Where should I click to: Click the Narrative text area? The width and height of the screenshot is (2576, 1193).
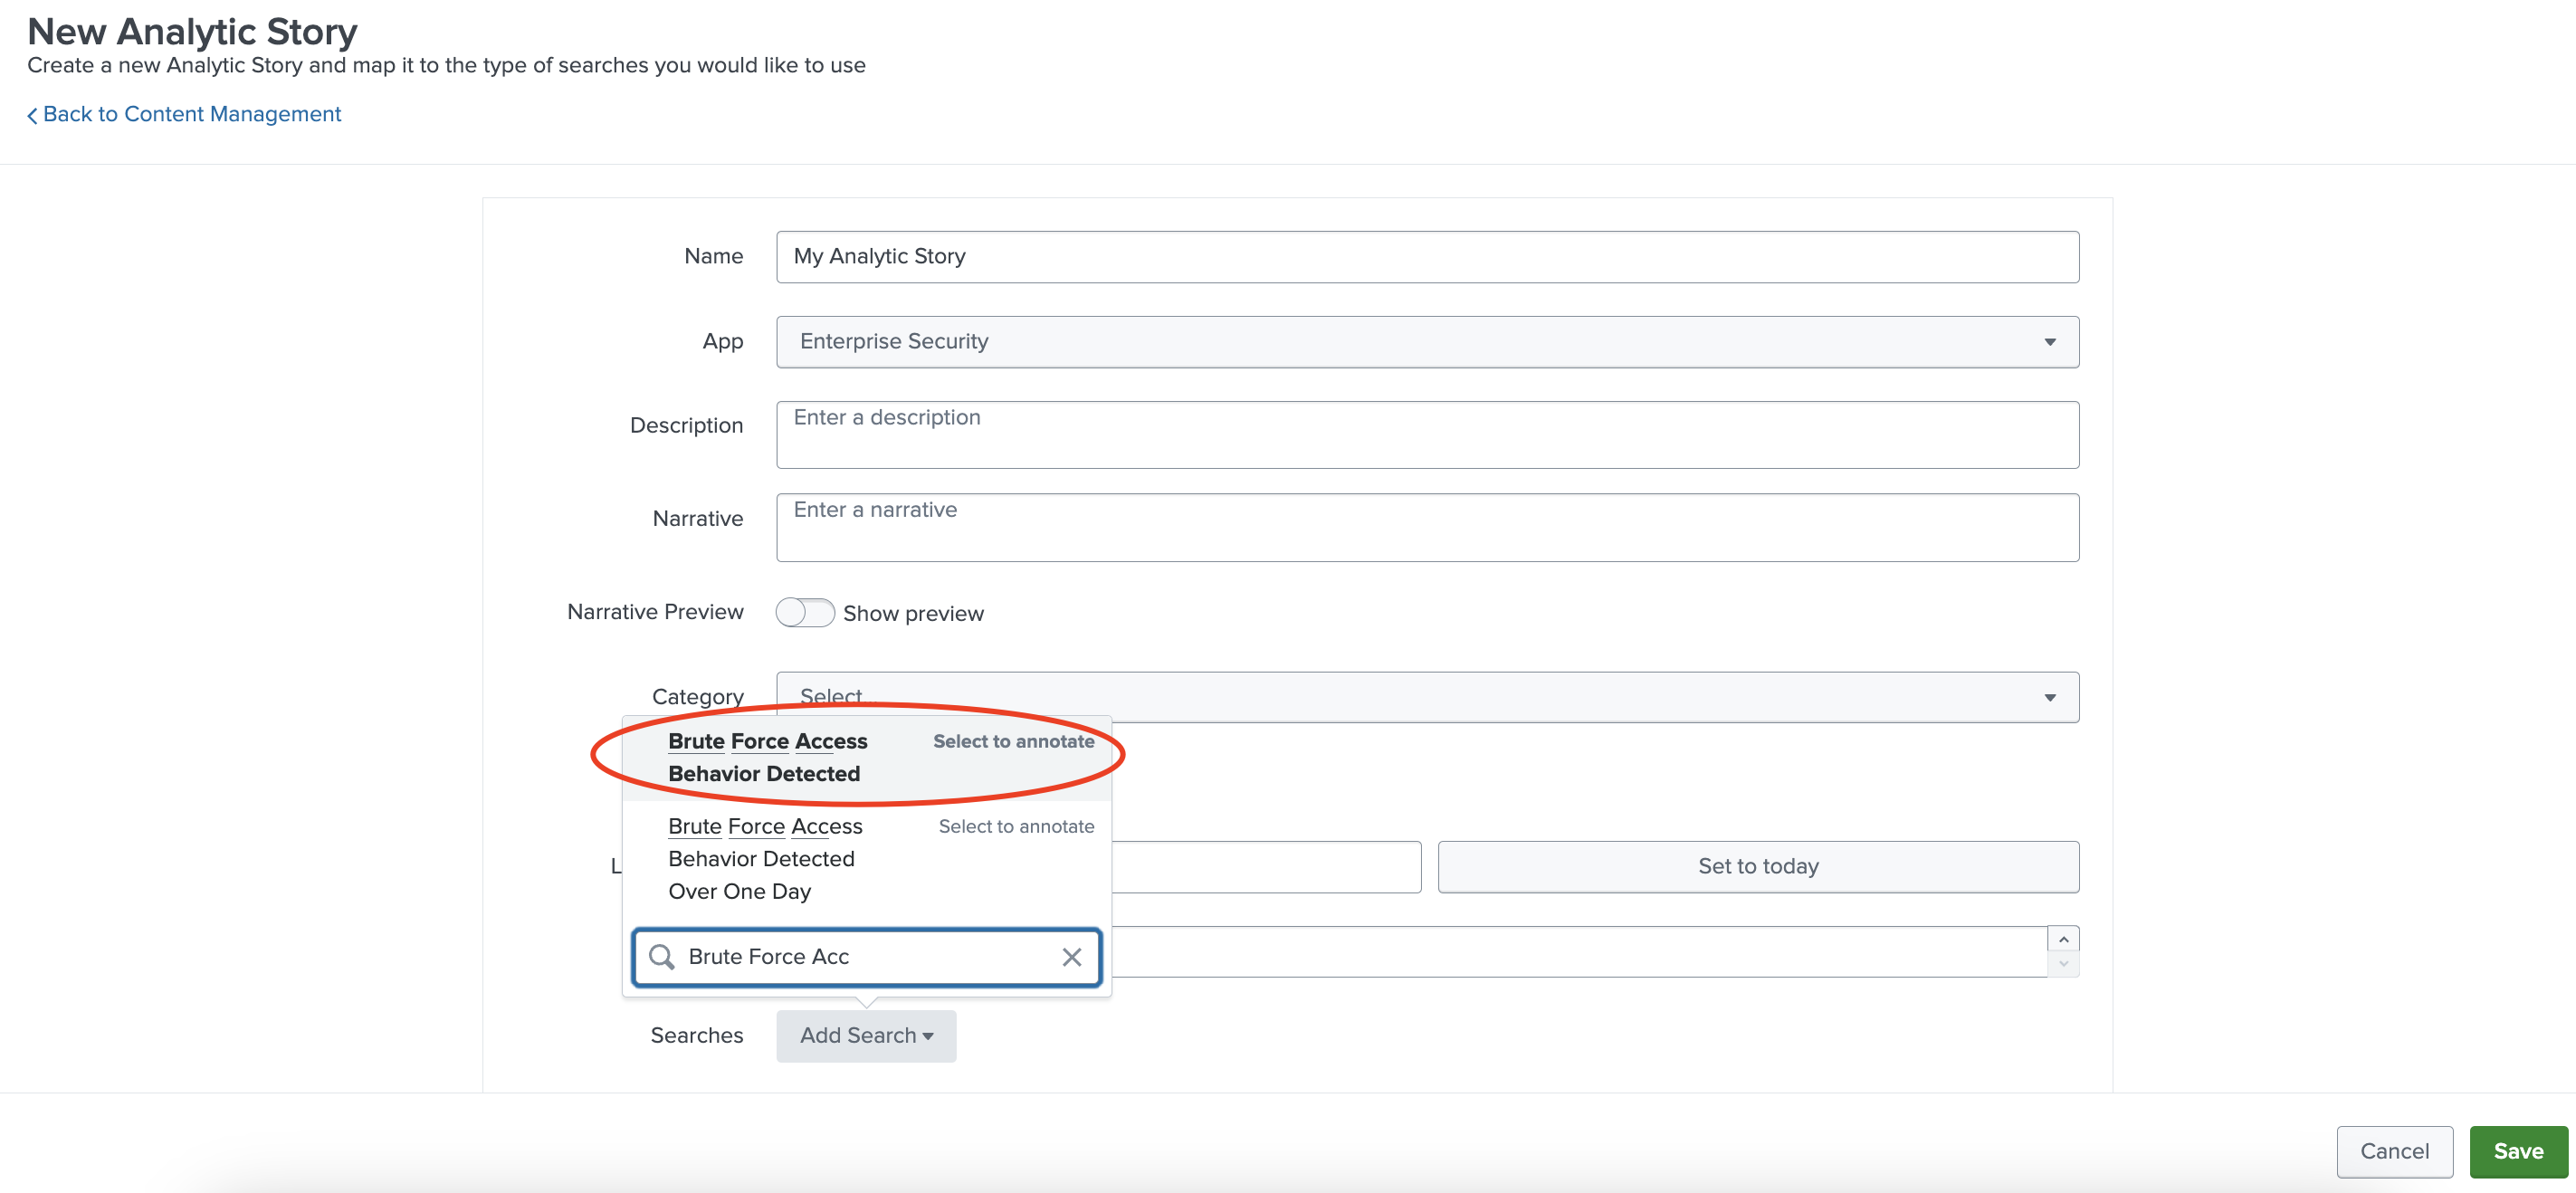click(x=1427, y=527)
